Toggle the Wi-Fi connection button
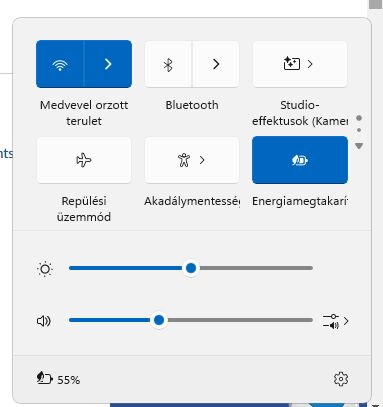Viewport: 383px width, 407px height. 60,64
